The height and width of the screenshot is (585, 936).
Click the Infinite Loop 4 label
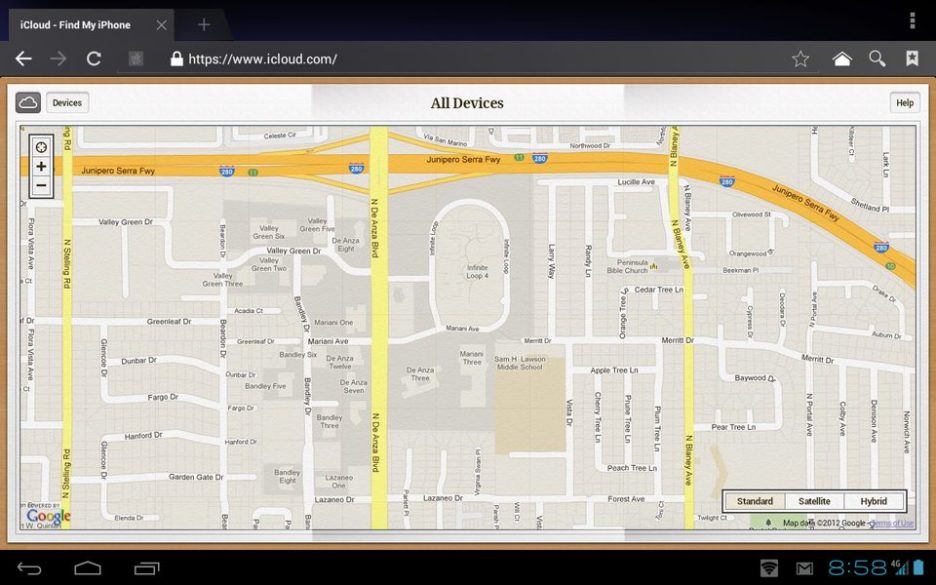pyautogui.click(x=478, y=272)
